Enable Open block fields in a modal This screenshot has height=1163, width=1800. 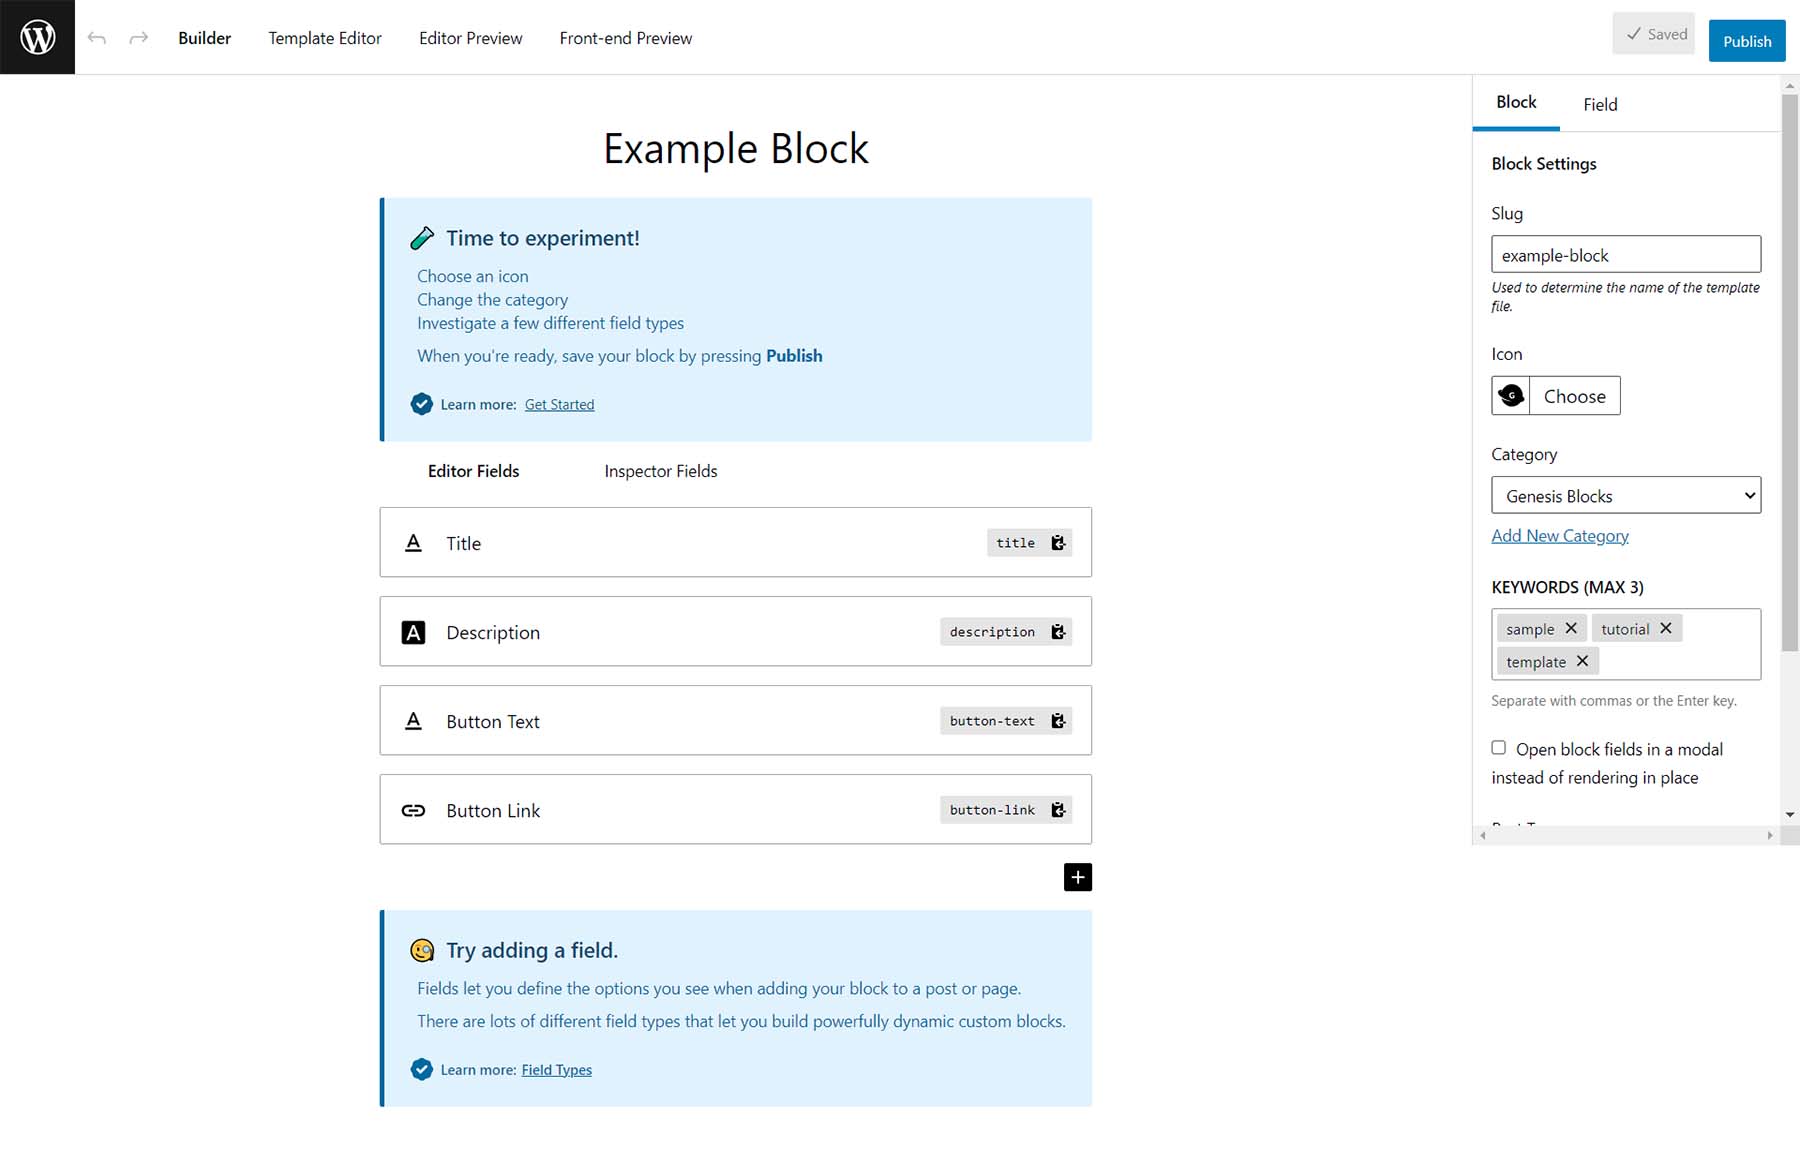pyautogui.click(x=1498, y=747)
